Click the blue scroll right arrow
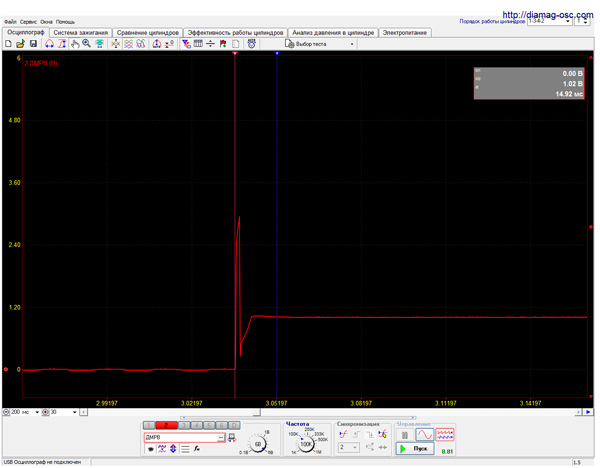The height and width of the screenshot is (468, 600). pyautogui.click(x=588, y=412)
